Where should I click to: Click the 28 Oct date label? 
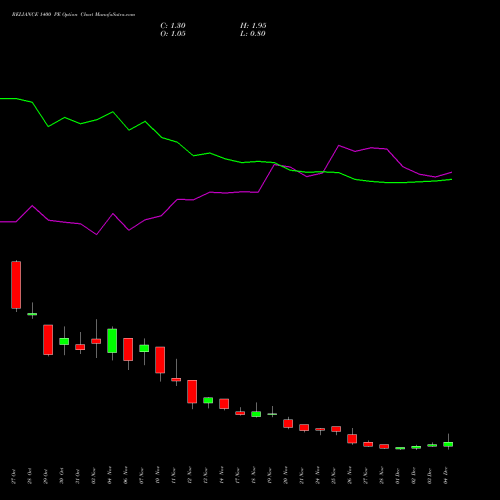[x=30, y=476]
